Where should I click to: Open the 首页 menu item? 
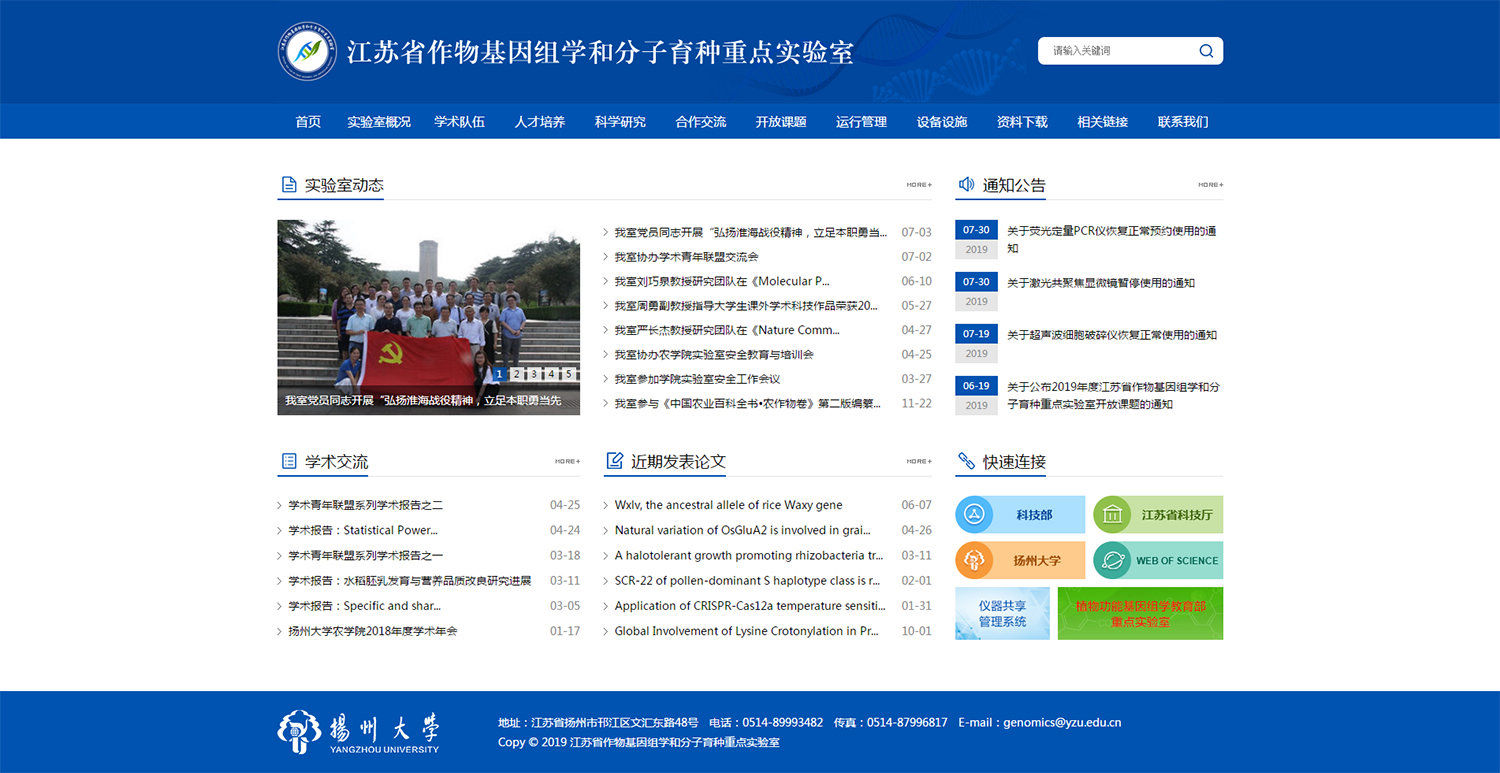pos(308,122)
